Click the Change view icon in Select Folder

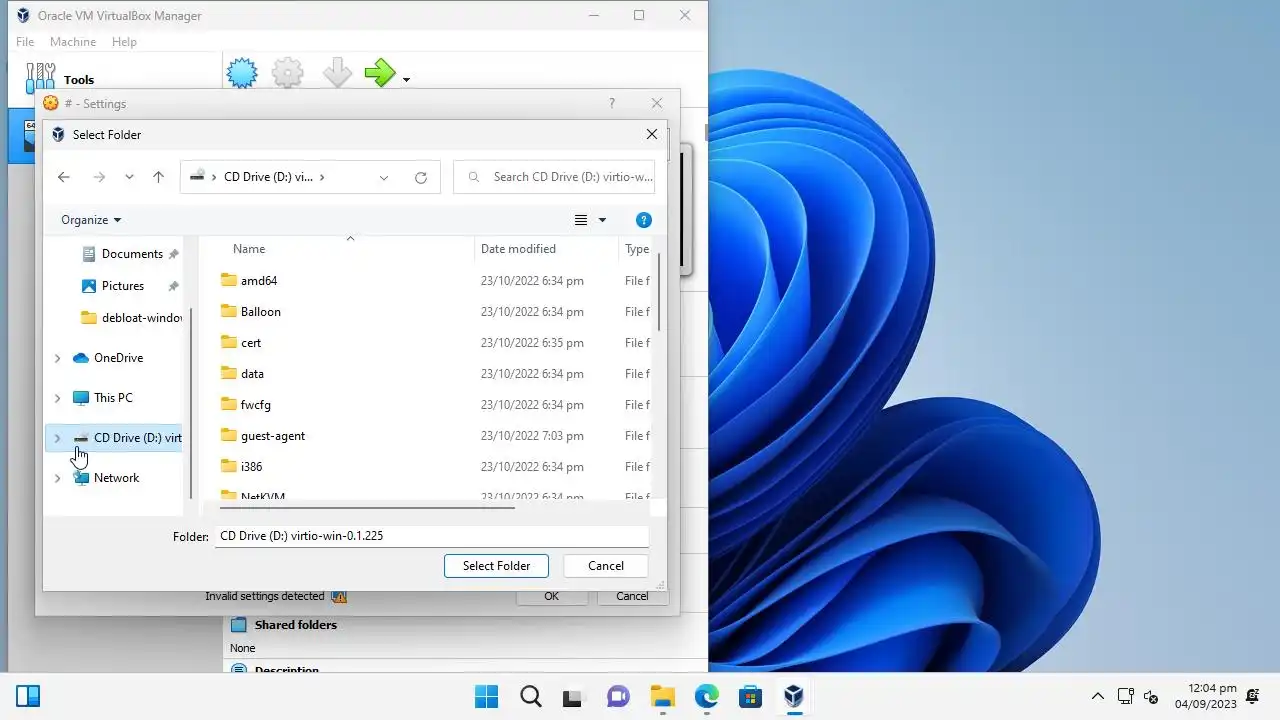pyautogui.click(x=581, y=220)
